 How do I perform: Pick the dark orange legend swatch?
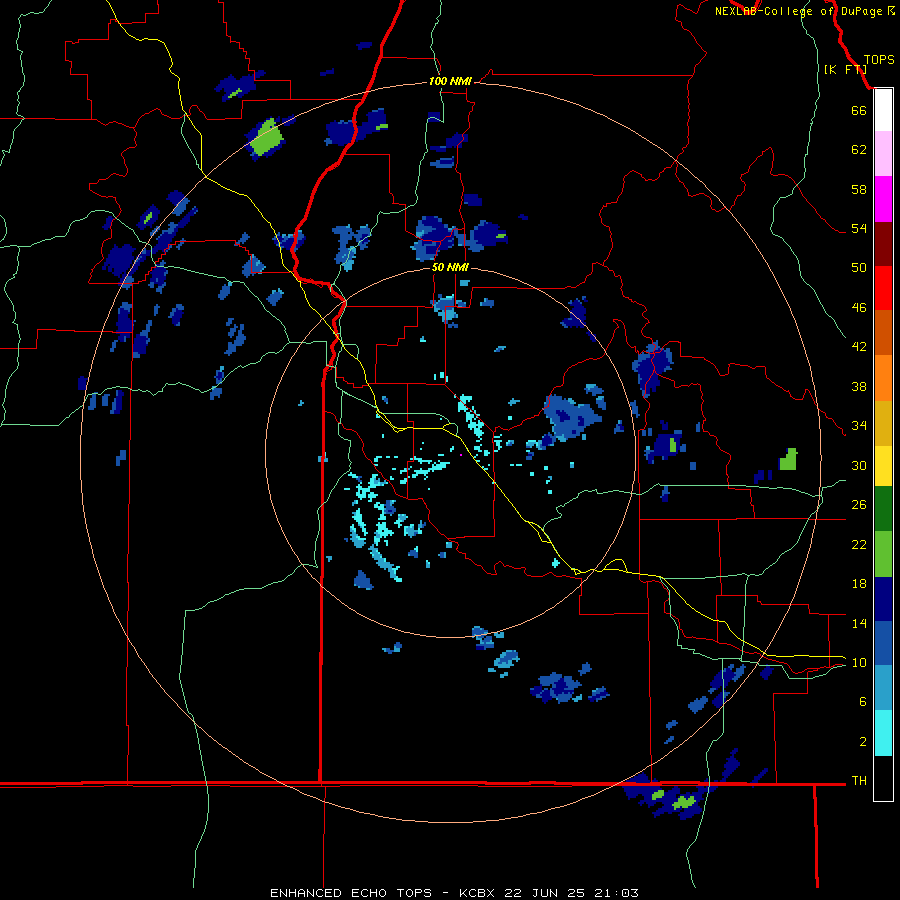(883, 332)
